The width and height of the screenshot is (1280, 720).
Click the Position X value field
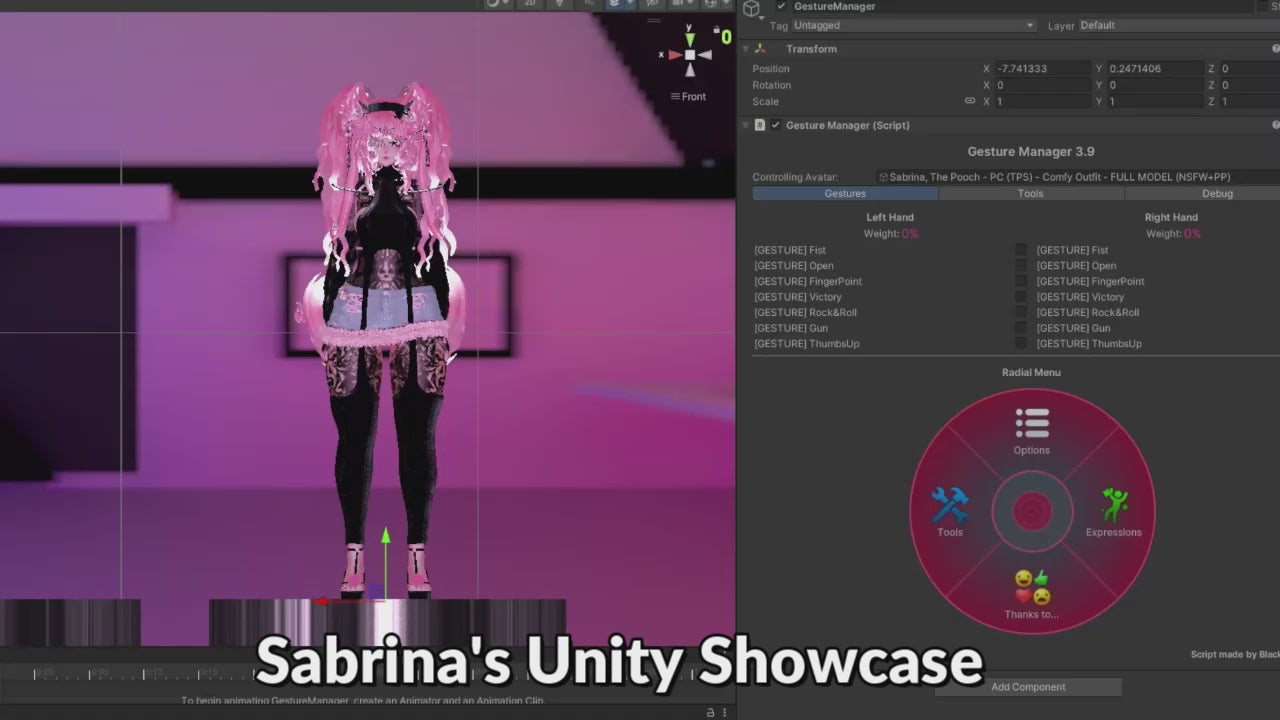(x=1040, y=69)
